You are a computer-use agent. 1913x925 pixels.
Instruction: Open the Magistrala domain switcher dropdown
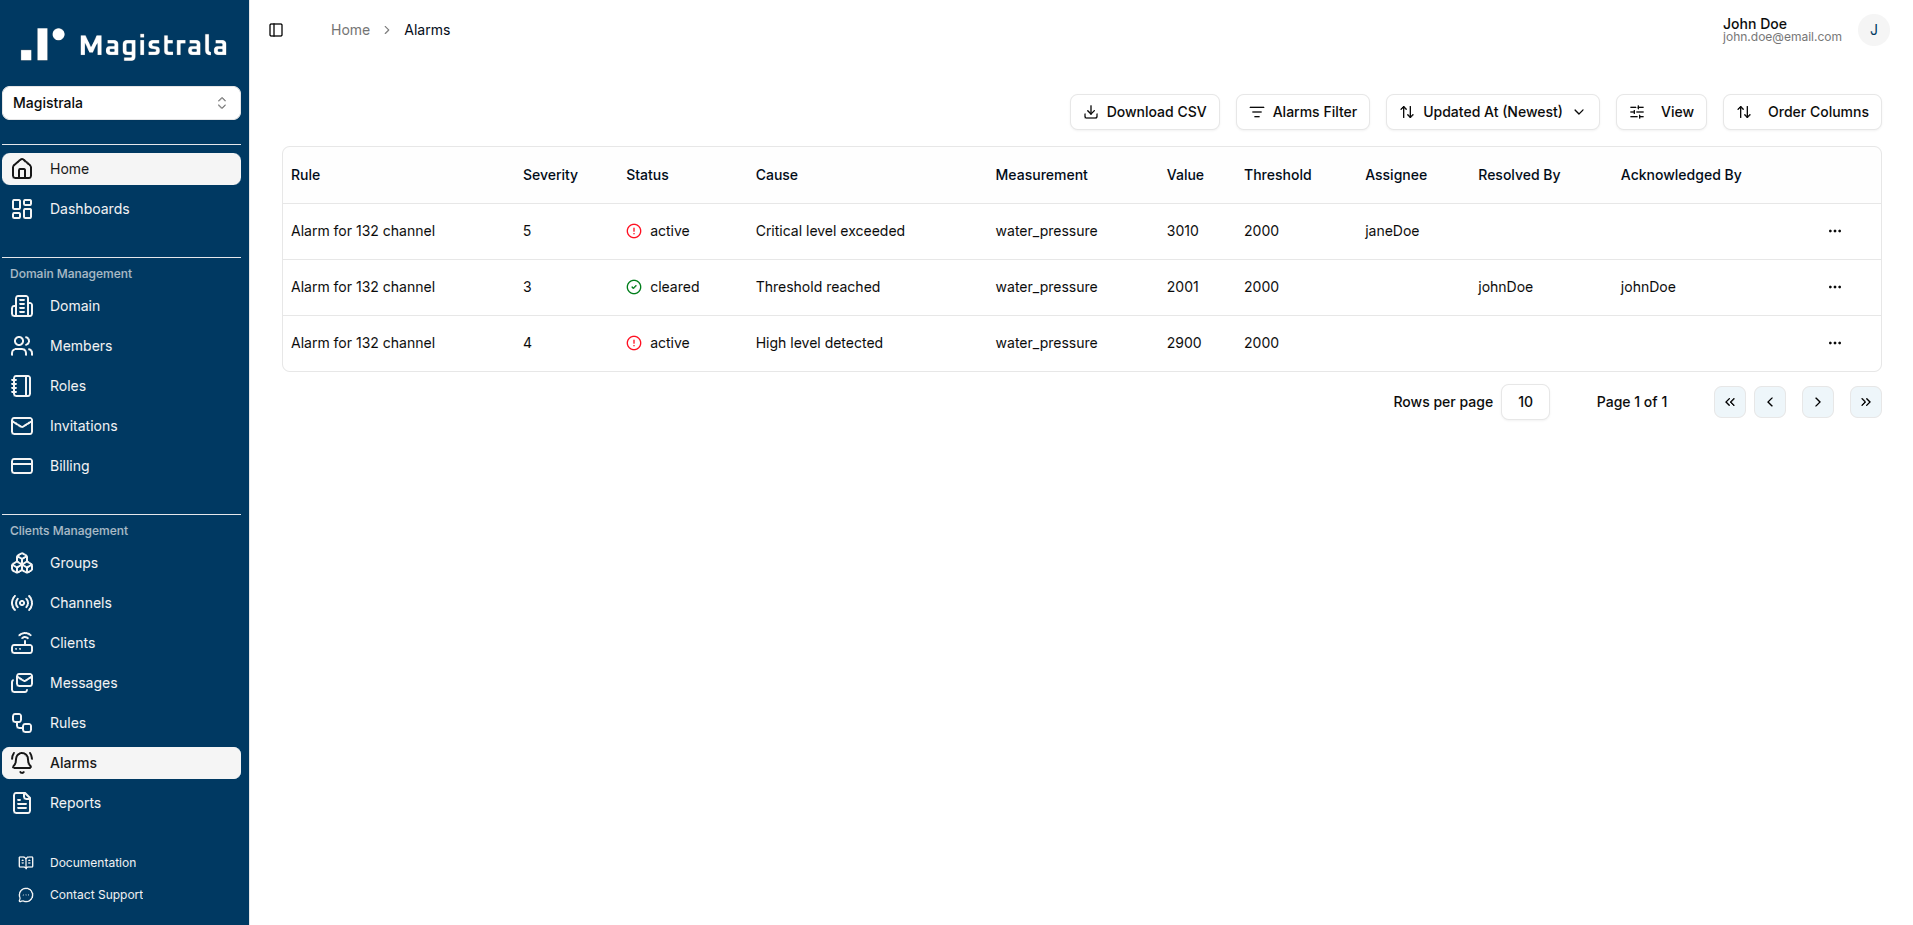[121, 103]
